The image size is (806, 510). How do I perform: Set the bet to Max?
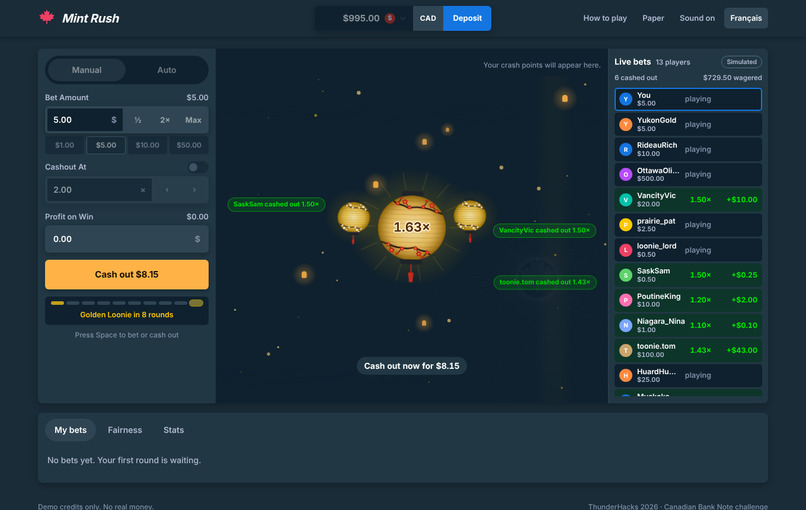[193, 120]
